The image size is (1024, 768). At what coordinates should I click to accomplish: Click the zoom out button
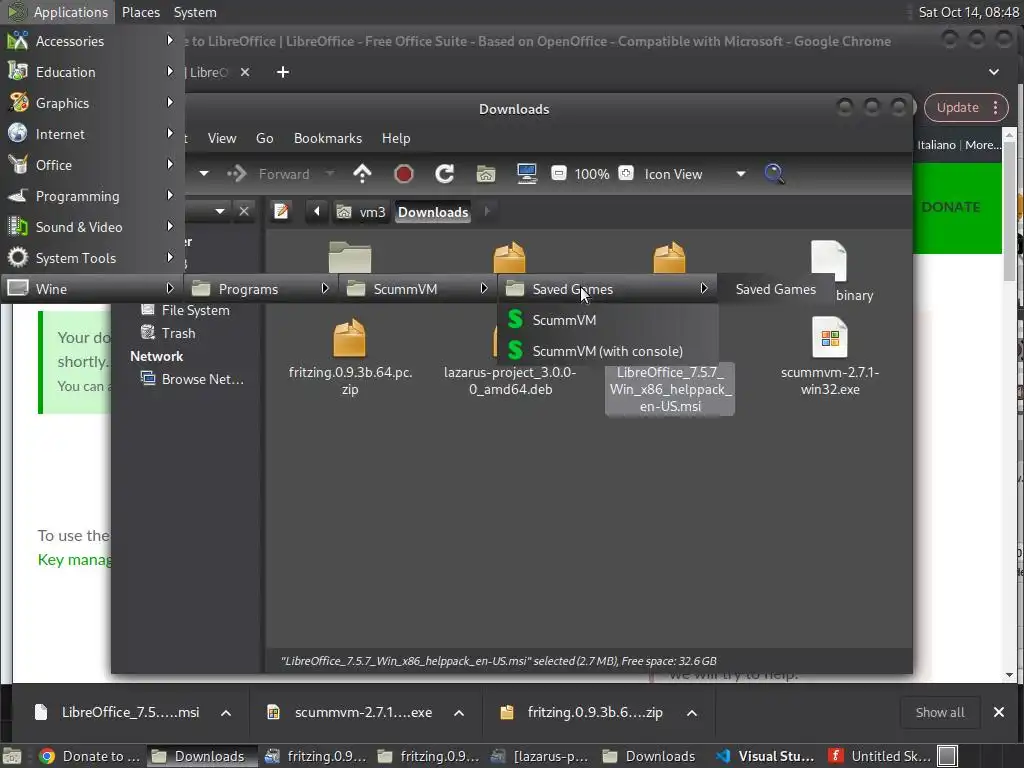(558, 174)
